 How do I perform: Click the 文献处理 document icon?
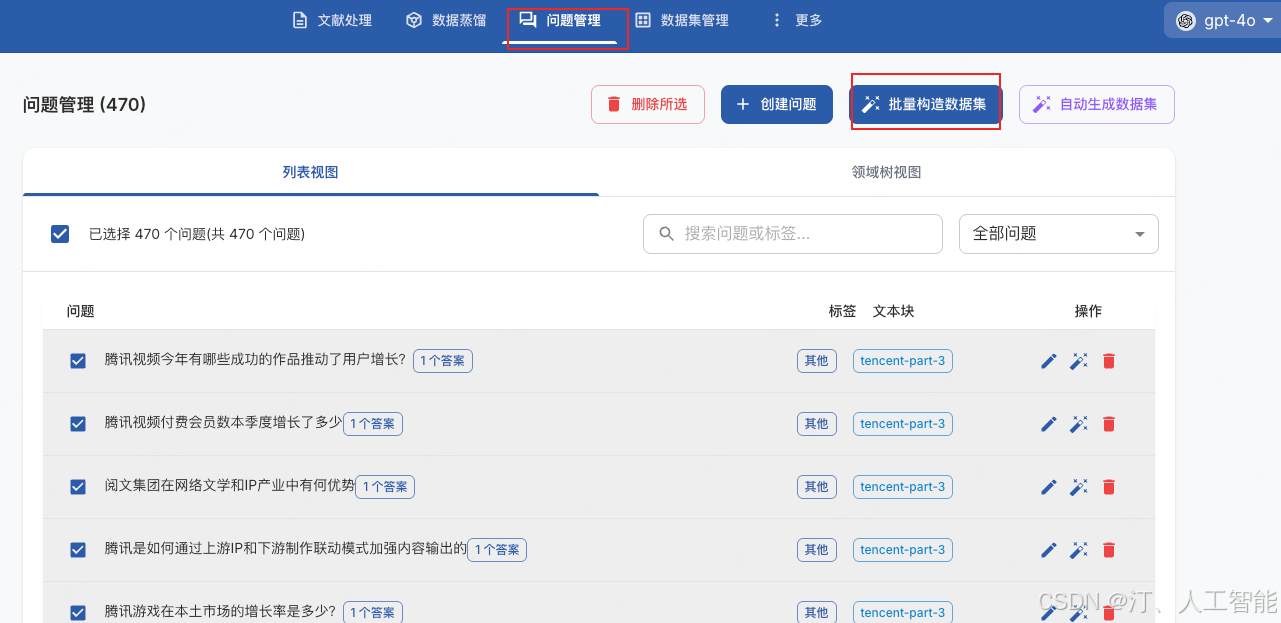299,20
